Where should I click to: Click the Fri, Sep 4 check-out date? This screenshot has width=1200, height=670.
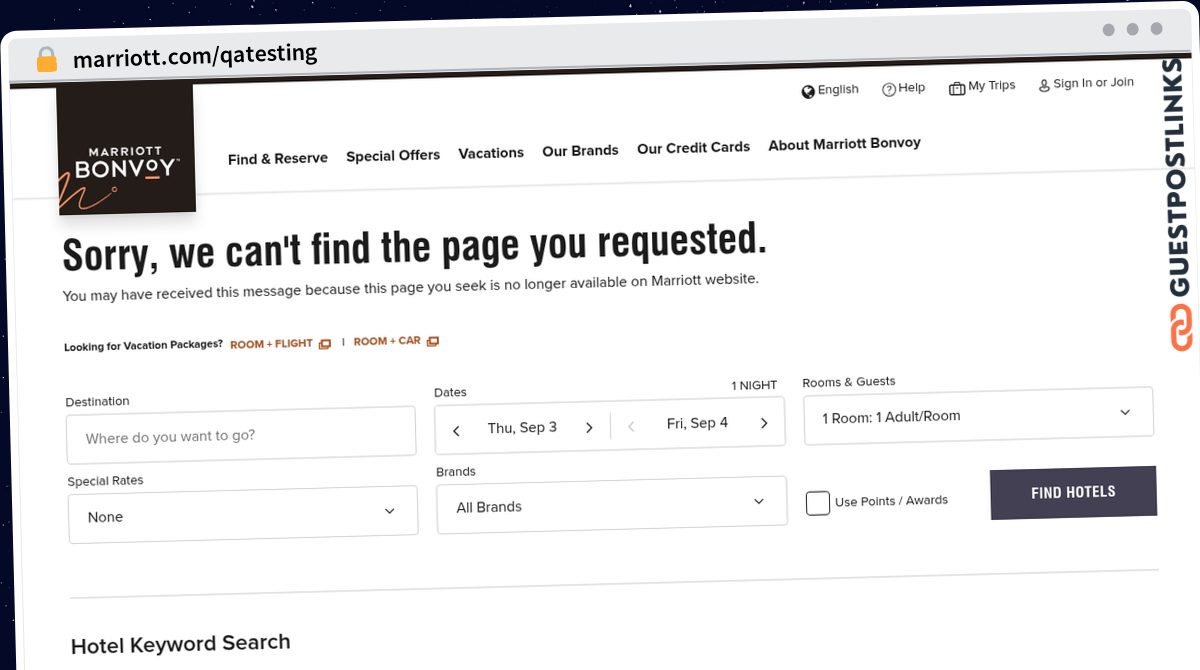(x=697, y=424)
